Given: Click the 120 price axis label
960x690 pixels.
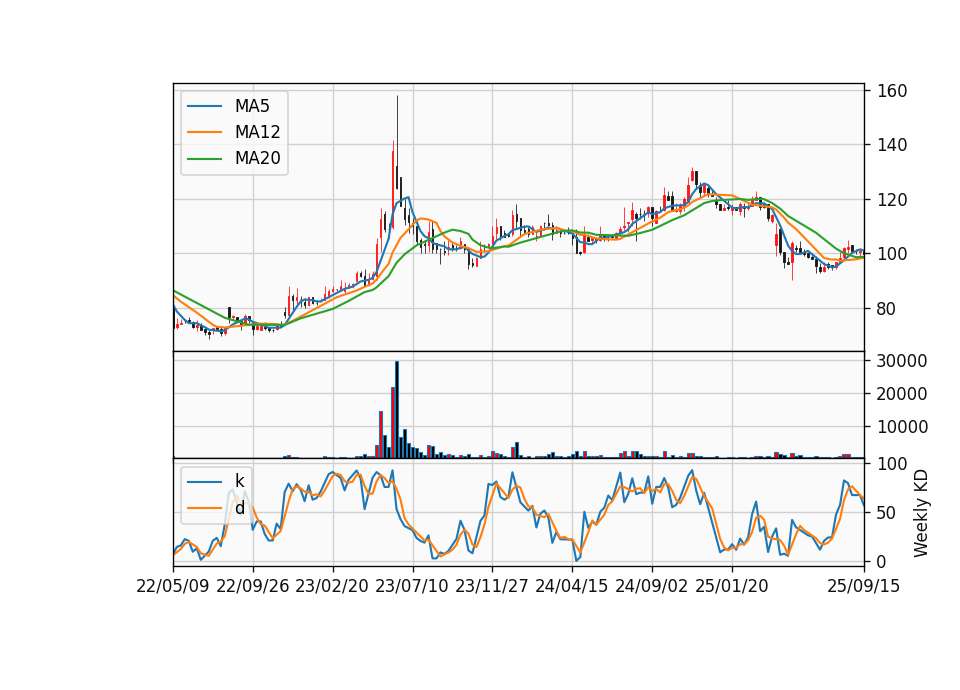Looking at the screenshot, I should click(892, 200).
